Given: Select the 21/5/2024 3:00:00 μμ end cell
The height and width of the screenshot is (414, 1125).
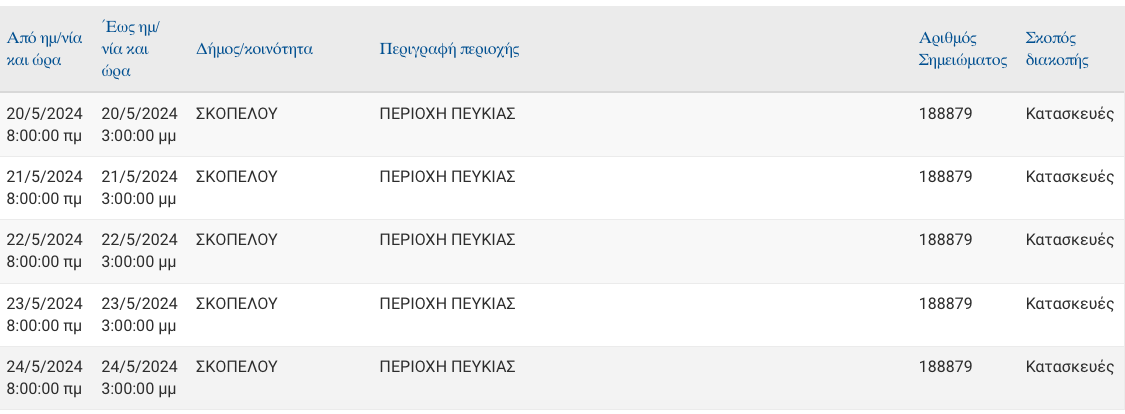Looking at the screenshot, I should [x=139, y=188].
